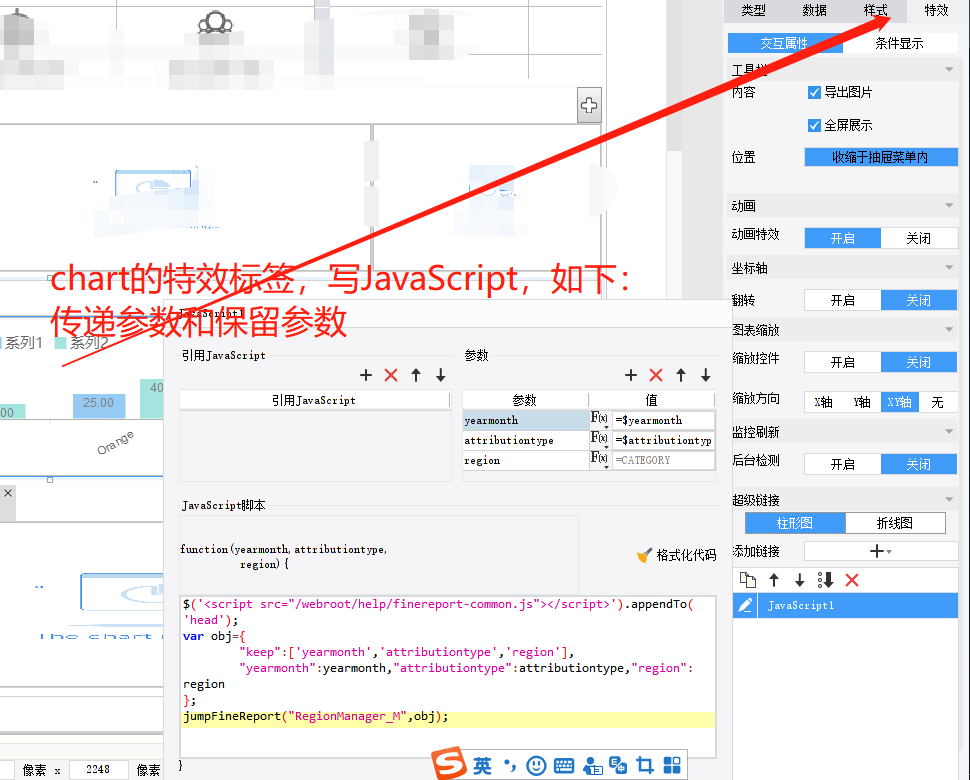
Task: Click the move handle on the canvas
Action: [589, 105]
